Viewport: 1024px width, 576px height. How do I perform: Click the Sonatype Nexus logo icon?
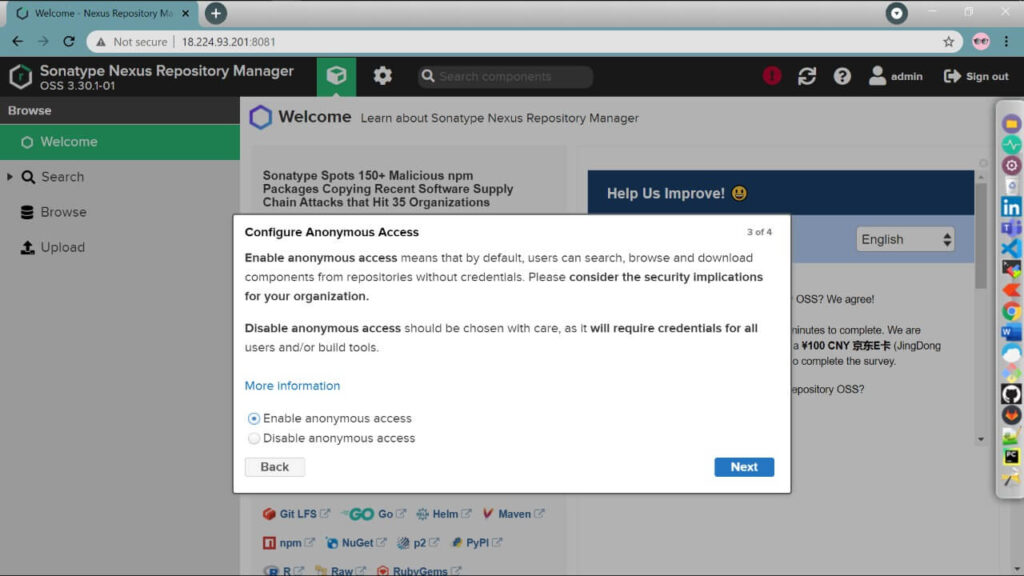coord(20,76)
